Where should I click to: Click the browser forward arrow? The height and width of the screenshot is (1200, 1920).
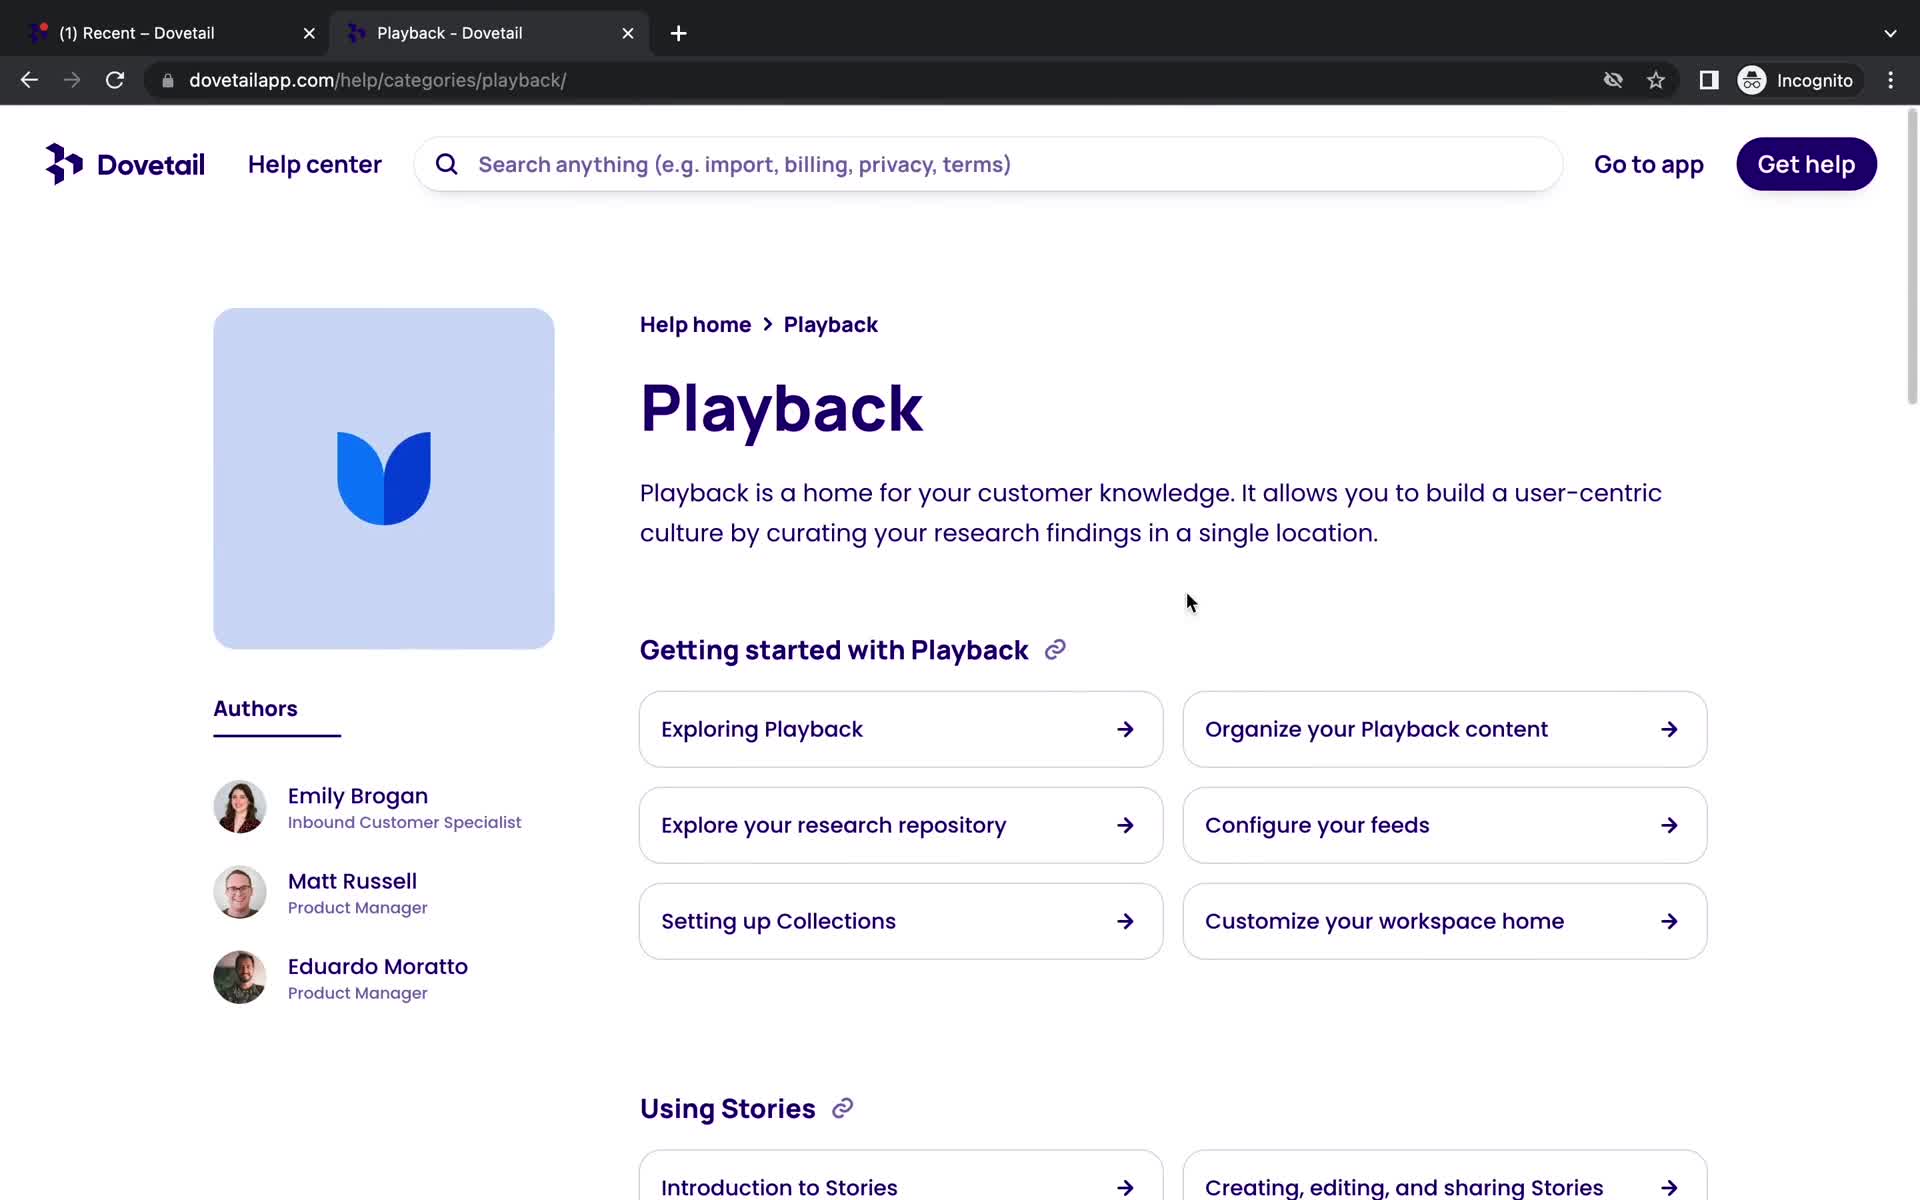pyautogui.click(x=72, y=80)
